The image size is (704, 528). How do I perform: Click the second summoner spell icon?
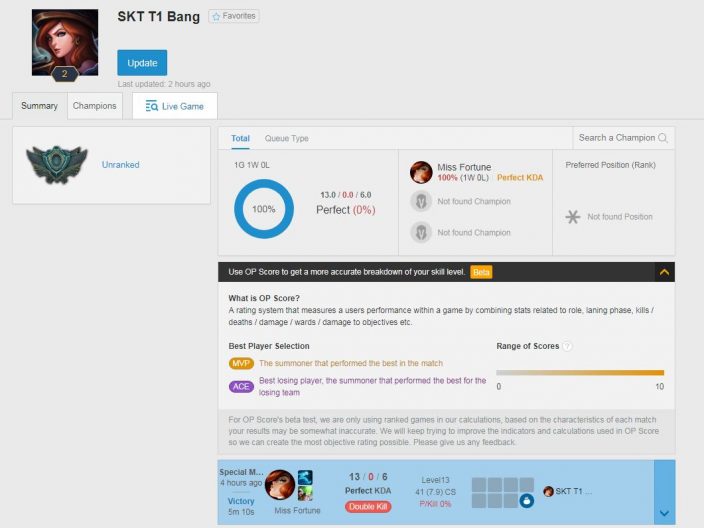[x=305, y=493]
